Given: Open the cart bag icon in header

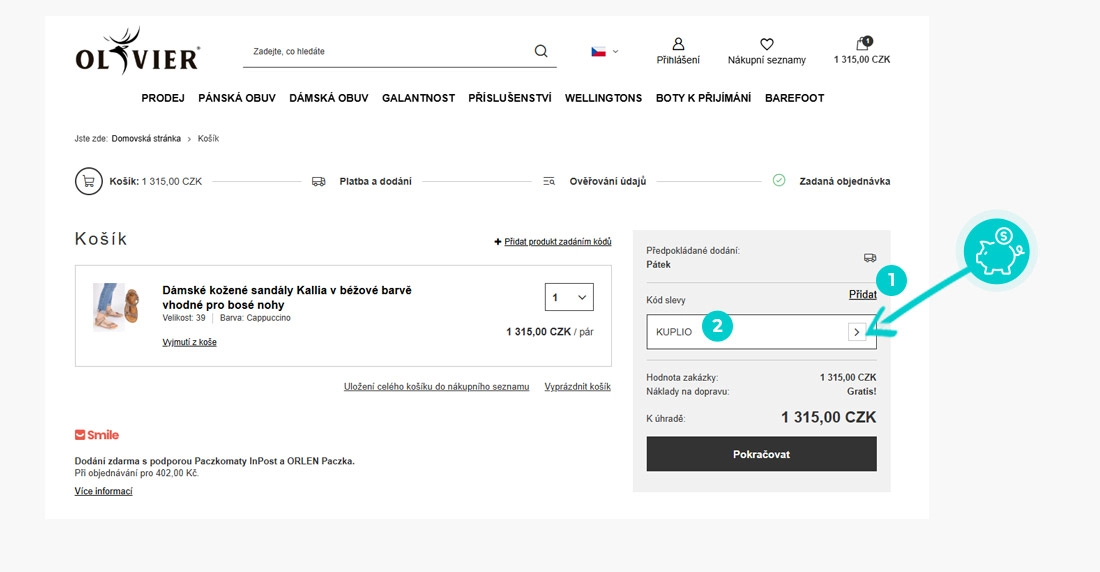Looking at the screenshot, I should coord(863,44).
